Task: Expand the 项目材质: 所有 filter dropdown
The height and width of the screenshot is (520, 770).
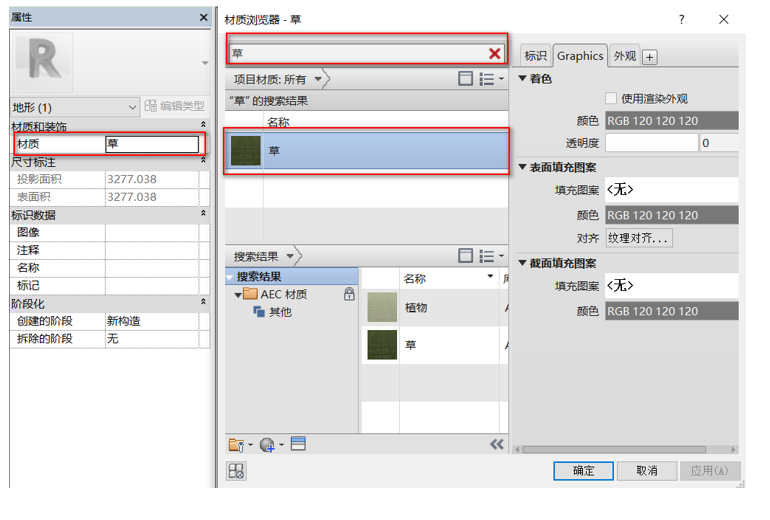Action: click(x=318, y=79)
